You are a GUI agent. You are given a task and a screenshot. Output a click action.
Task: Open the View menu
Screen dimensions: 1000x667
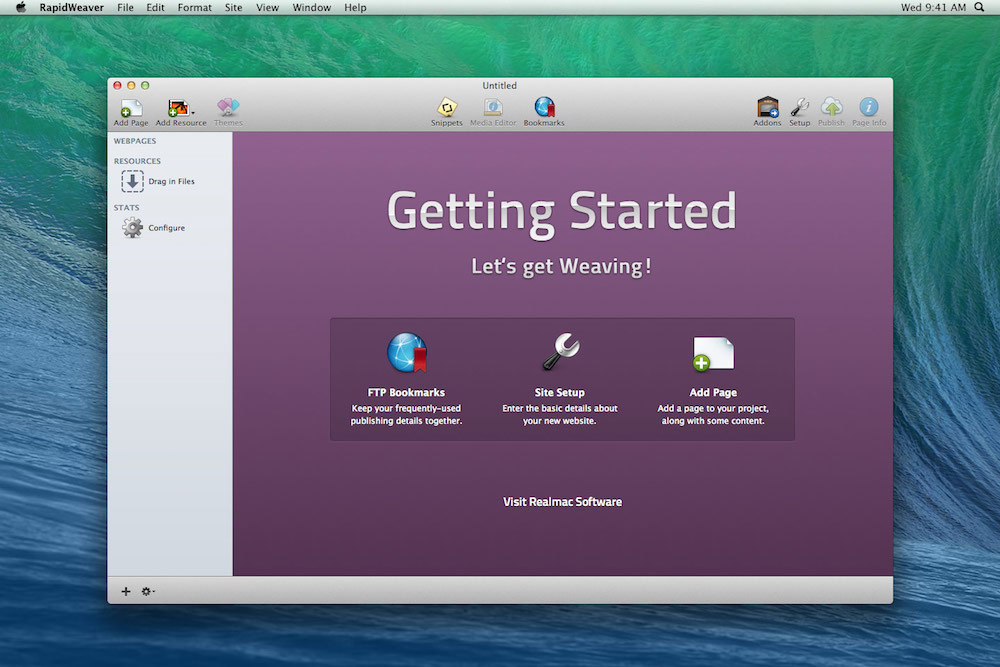click(x=267, y=8)
